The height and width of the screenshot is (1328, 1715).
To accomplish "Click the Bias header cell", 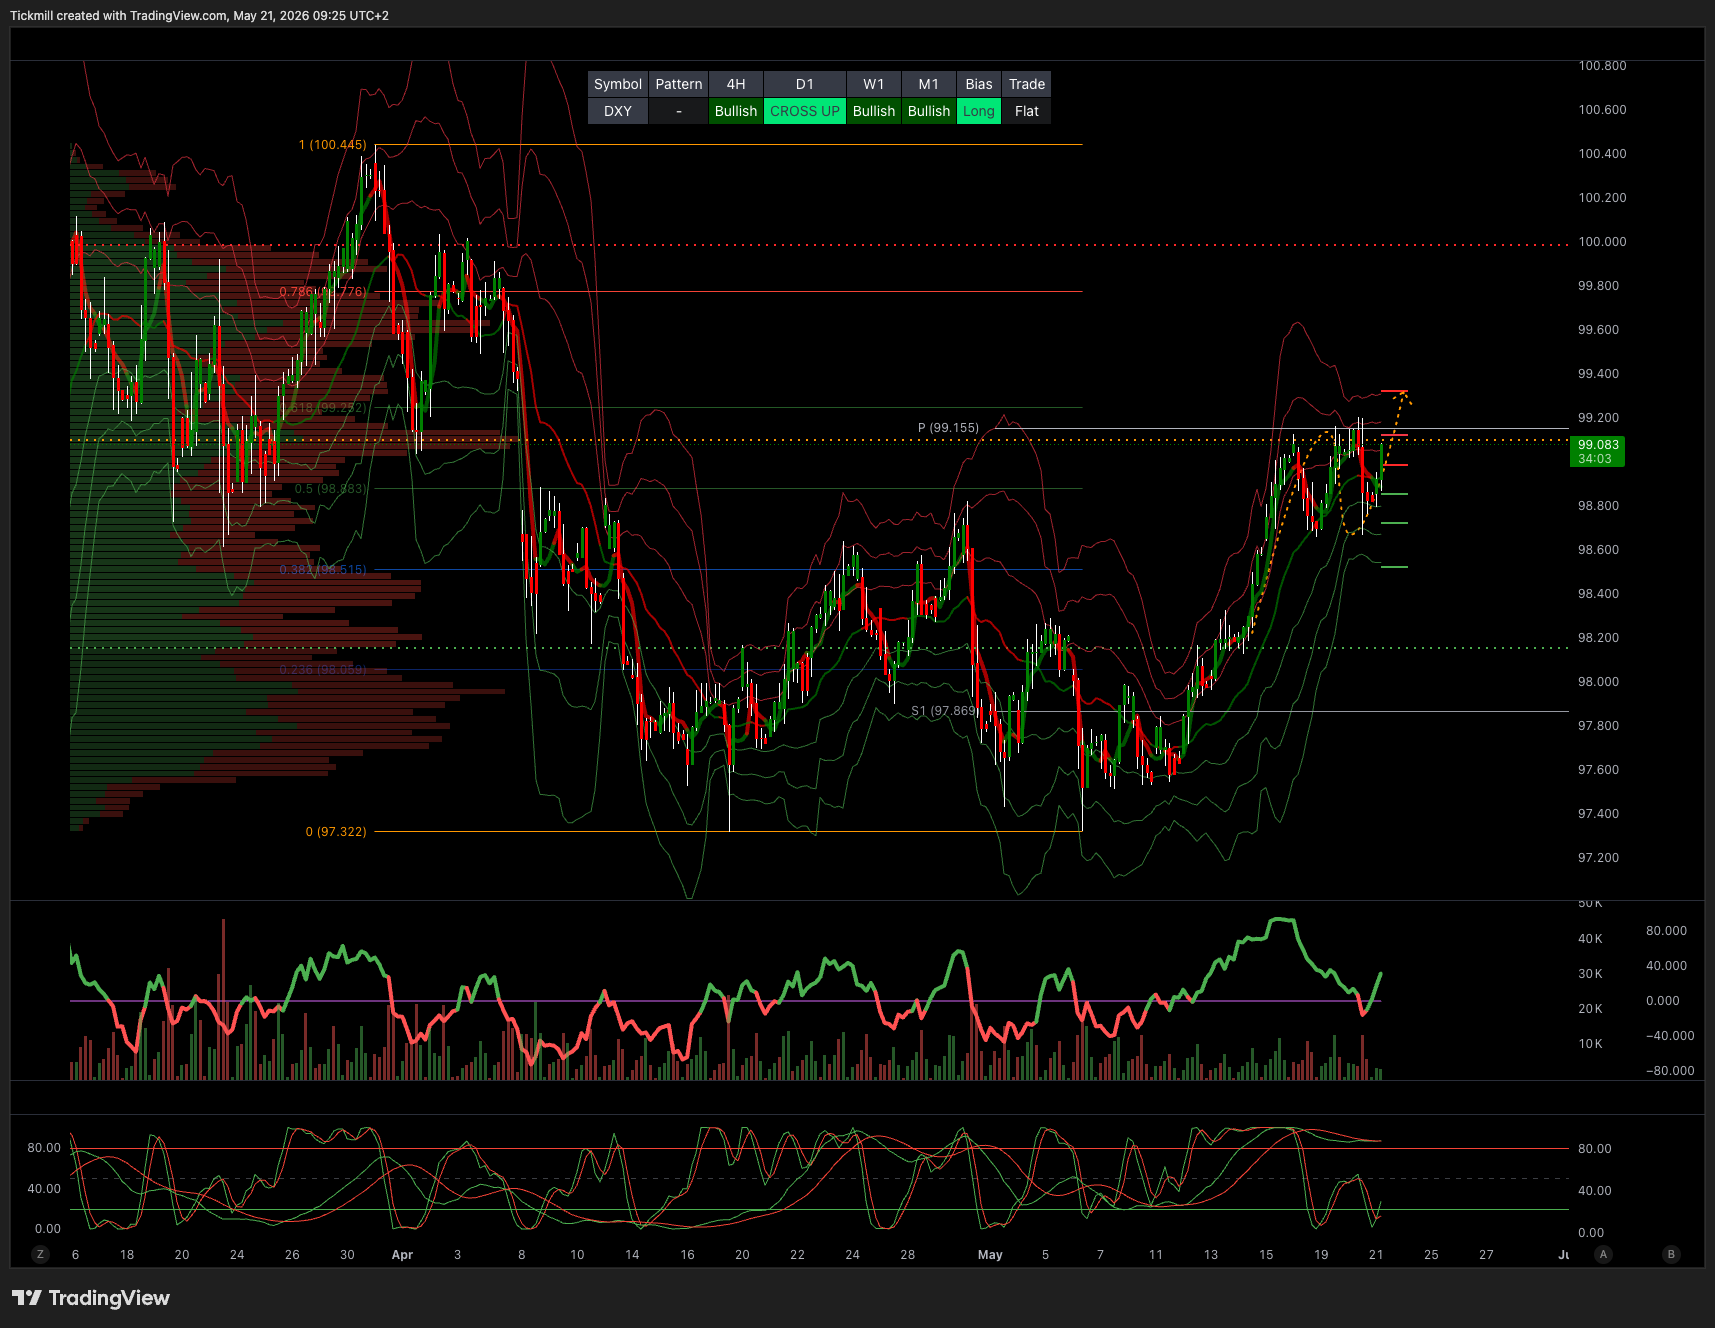I will click(979, 84).
